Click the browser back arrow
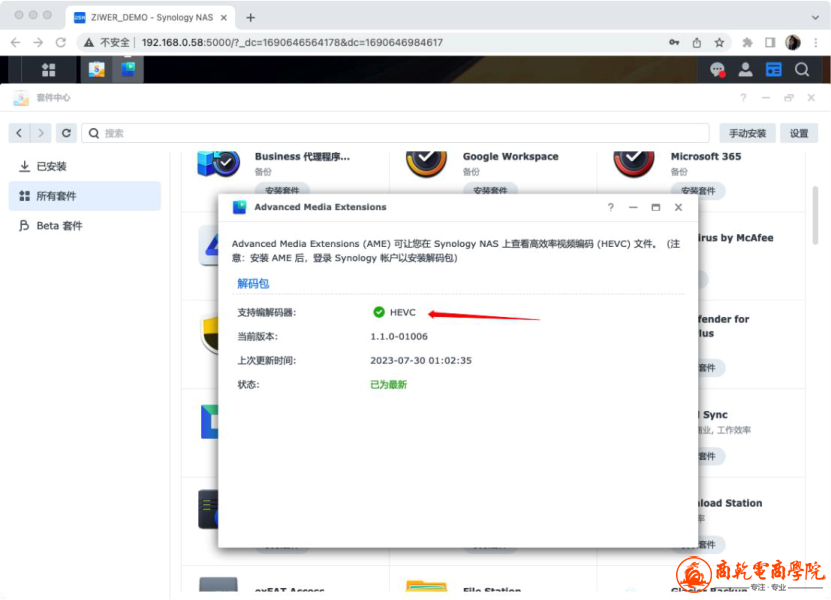Image resolution: width=831 pixels, height=600 pixels. 16,42
